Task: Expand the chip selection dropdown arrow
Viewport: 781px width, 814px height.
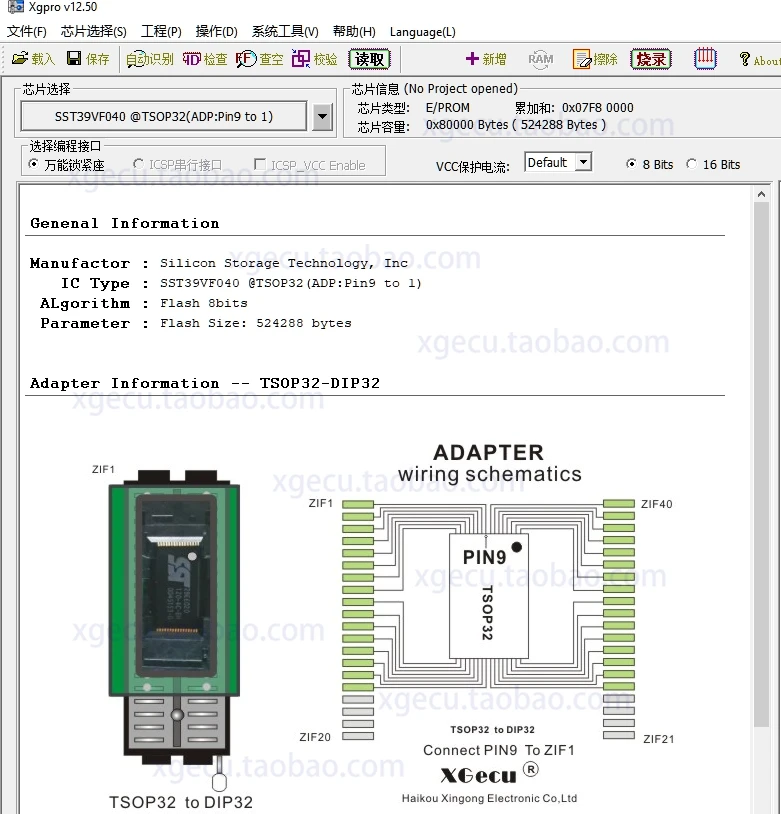Action: point(322,117)
